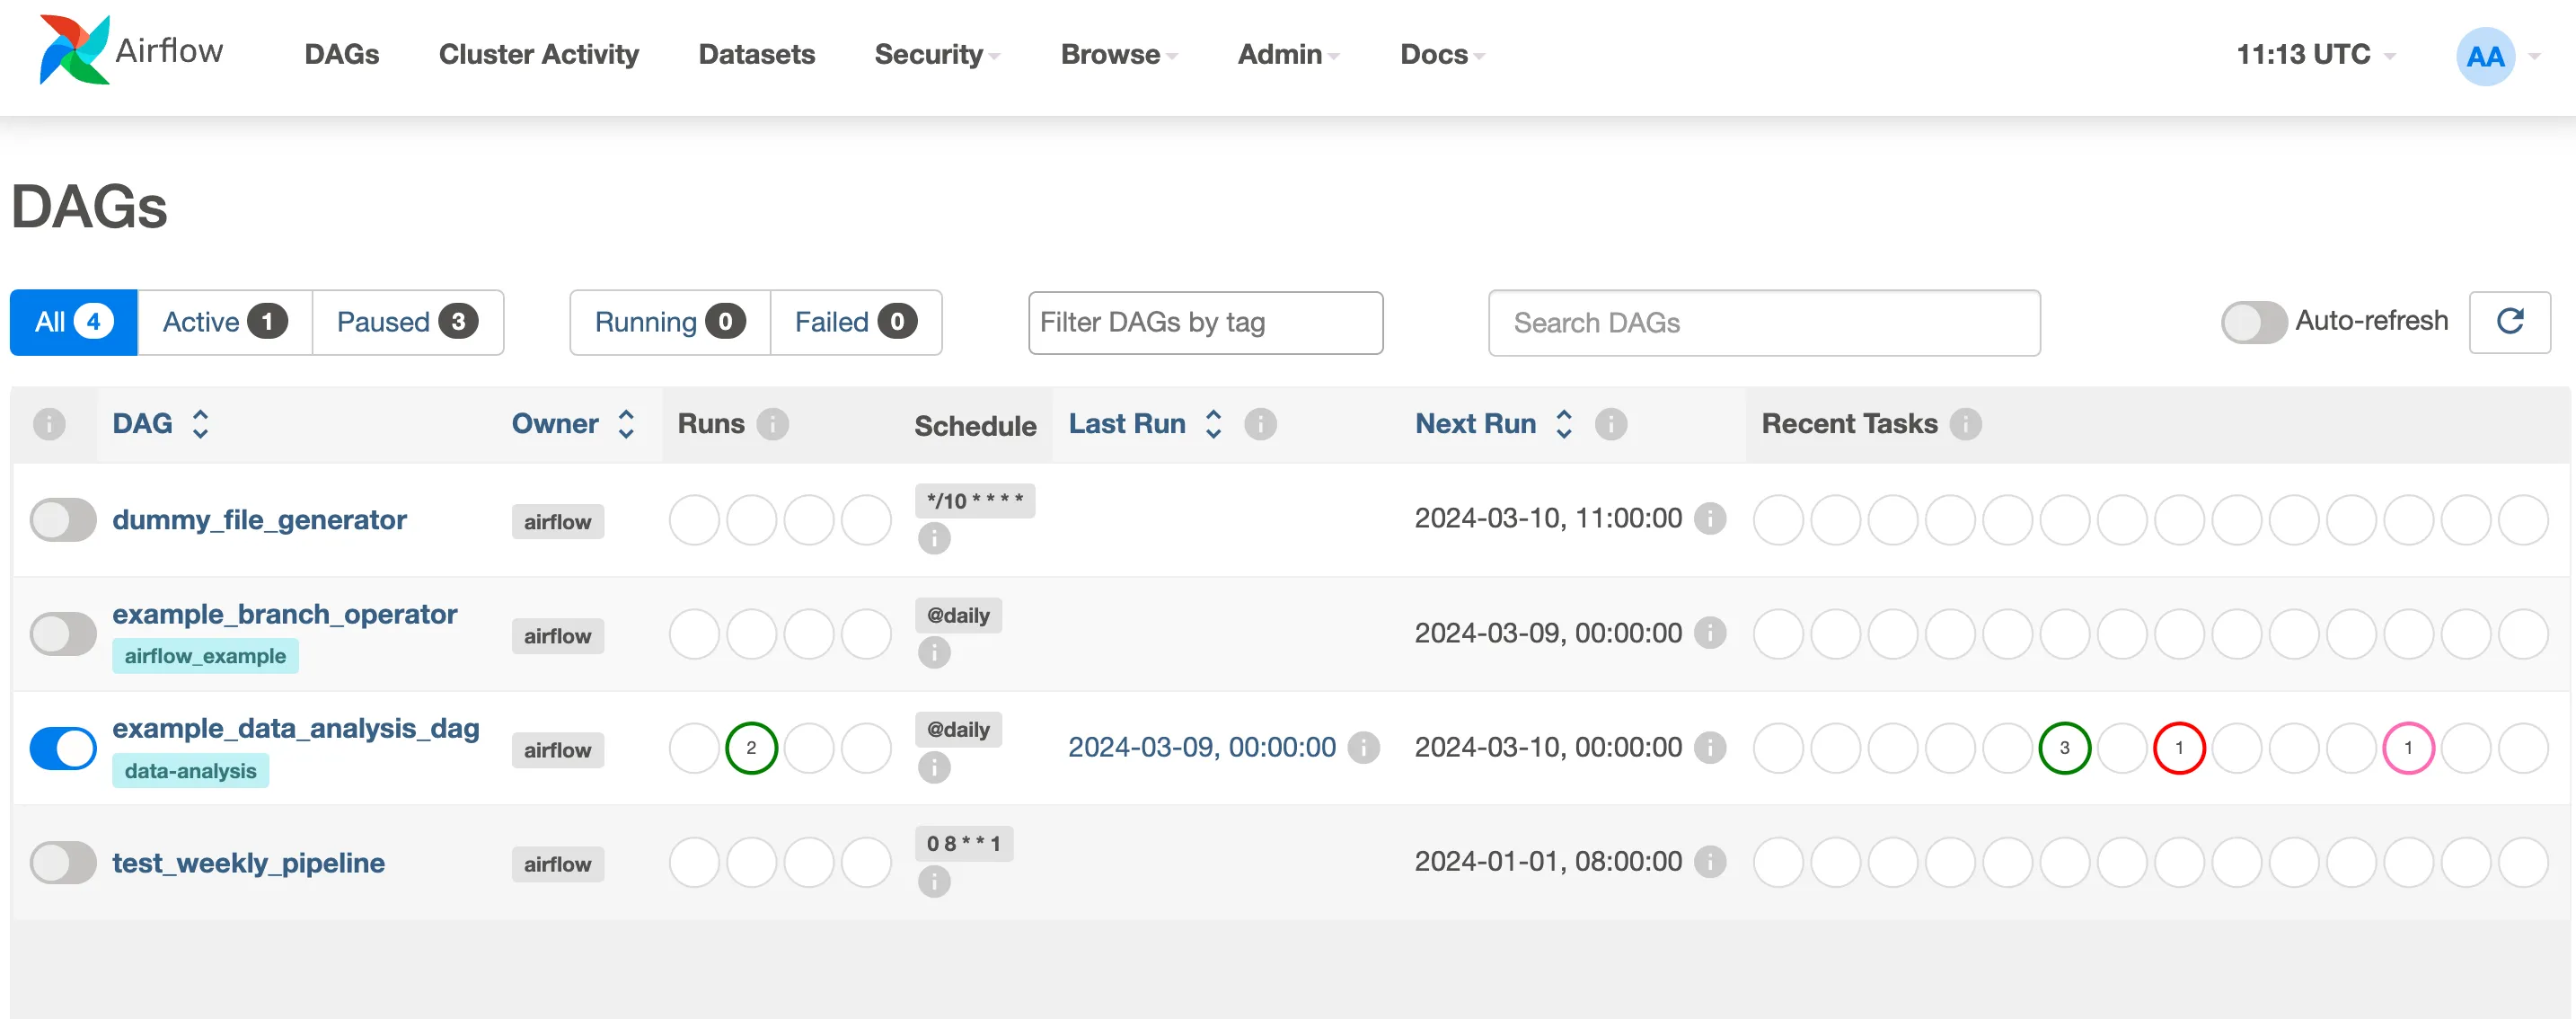Image resolution: width=2576 pixels, height=1019 pixels.
Task: Unpause the dummy_file_generator DAG
Action: 63,520
